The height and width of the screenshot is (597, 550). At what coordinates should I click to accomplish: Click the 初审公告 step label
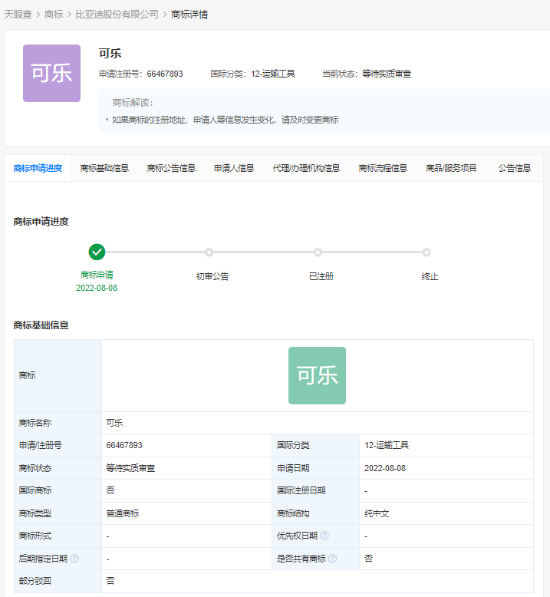[x=212, y=276]
